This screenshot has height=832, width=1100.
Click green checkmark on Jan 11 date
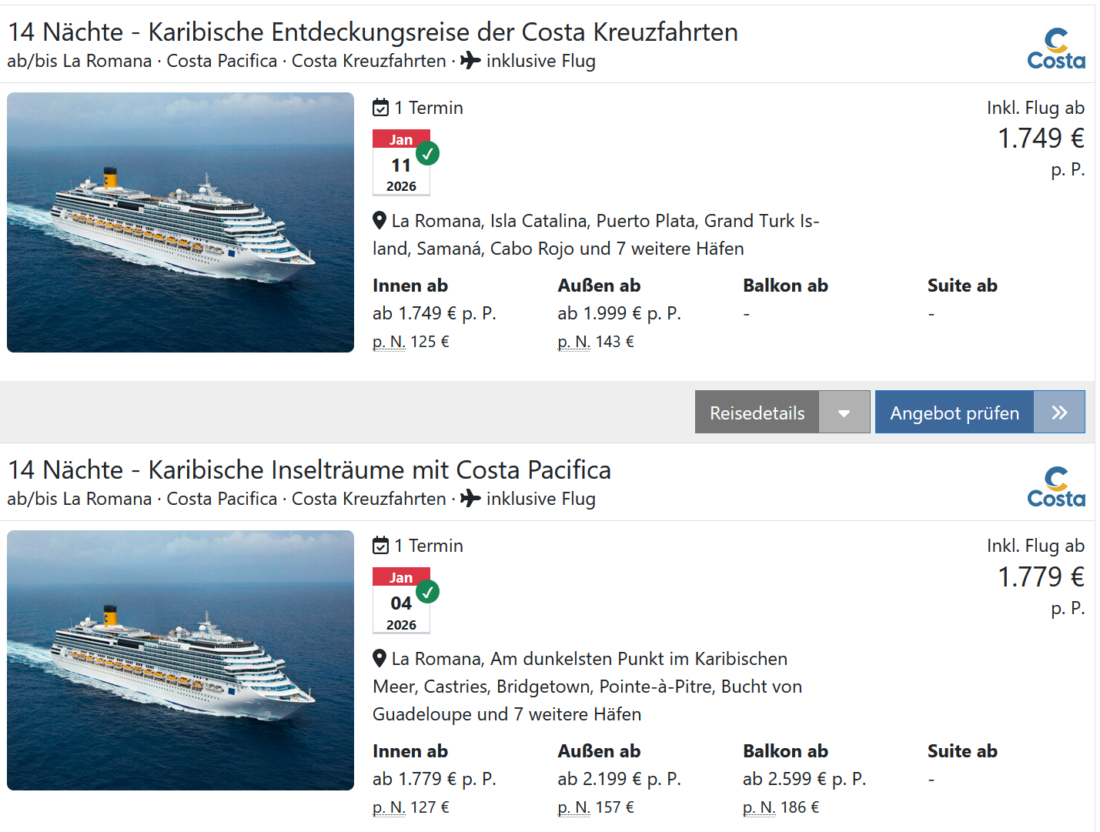tap(428, 154)
